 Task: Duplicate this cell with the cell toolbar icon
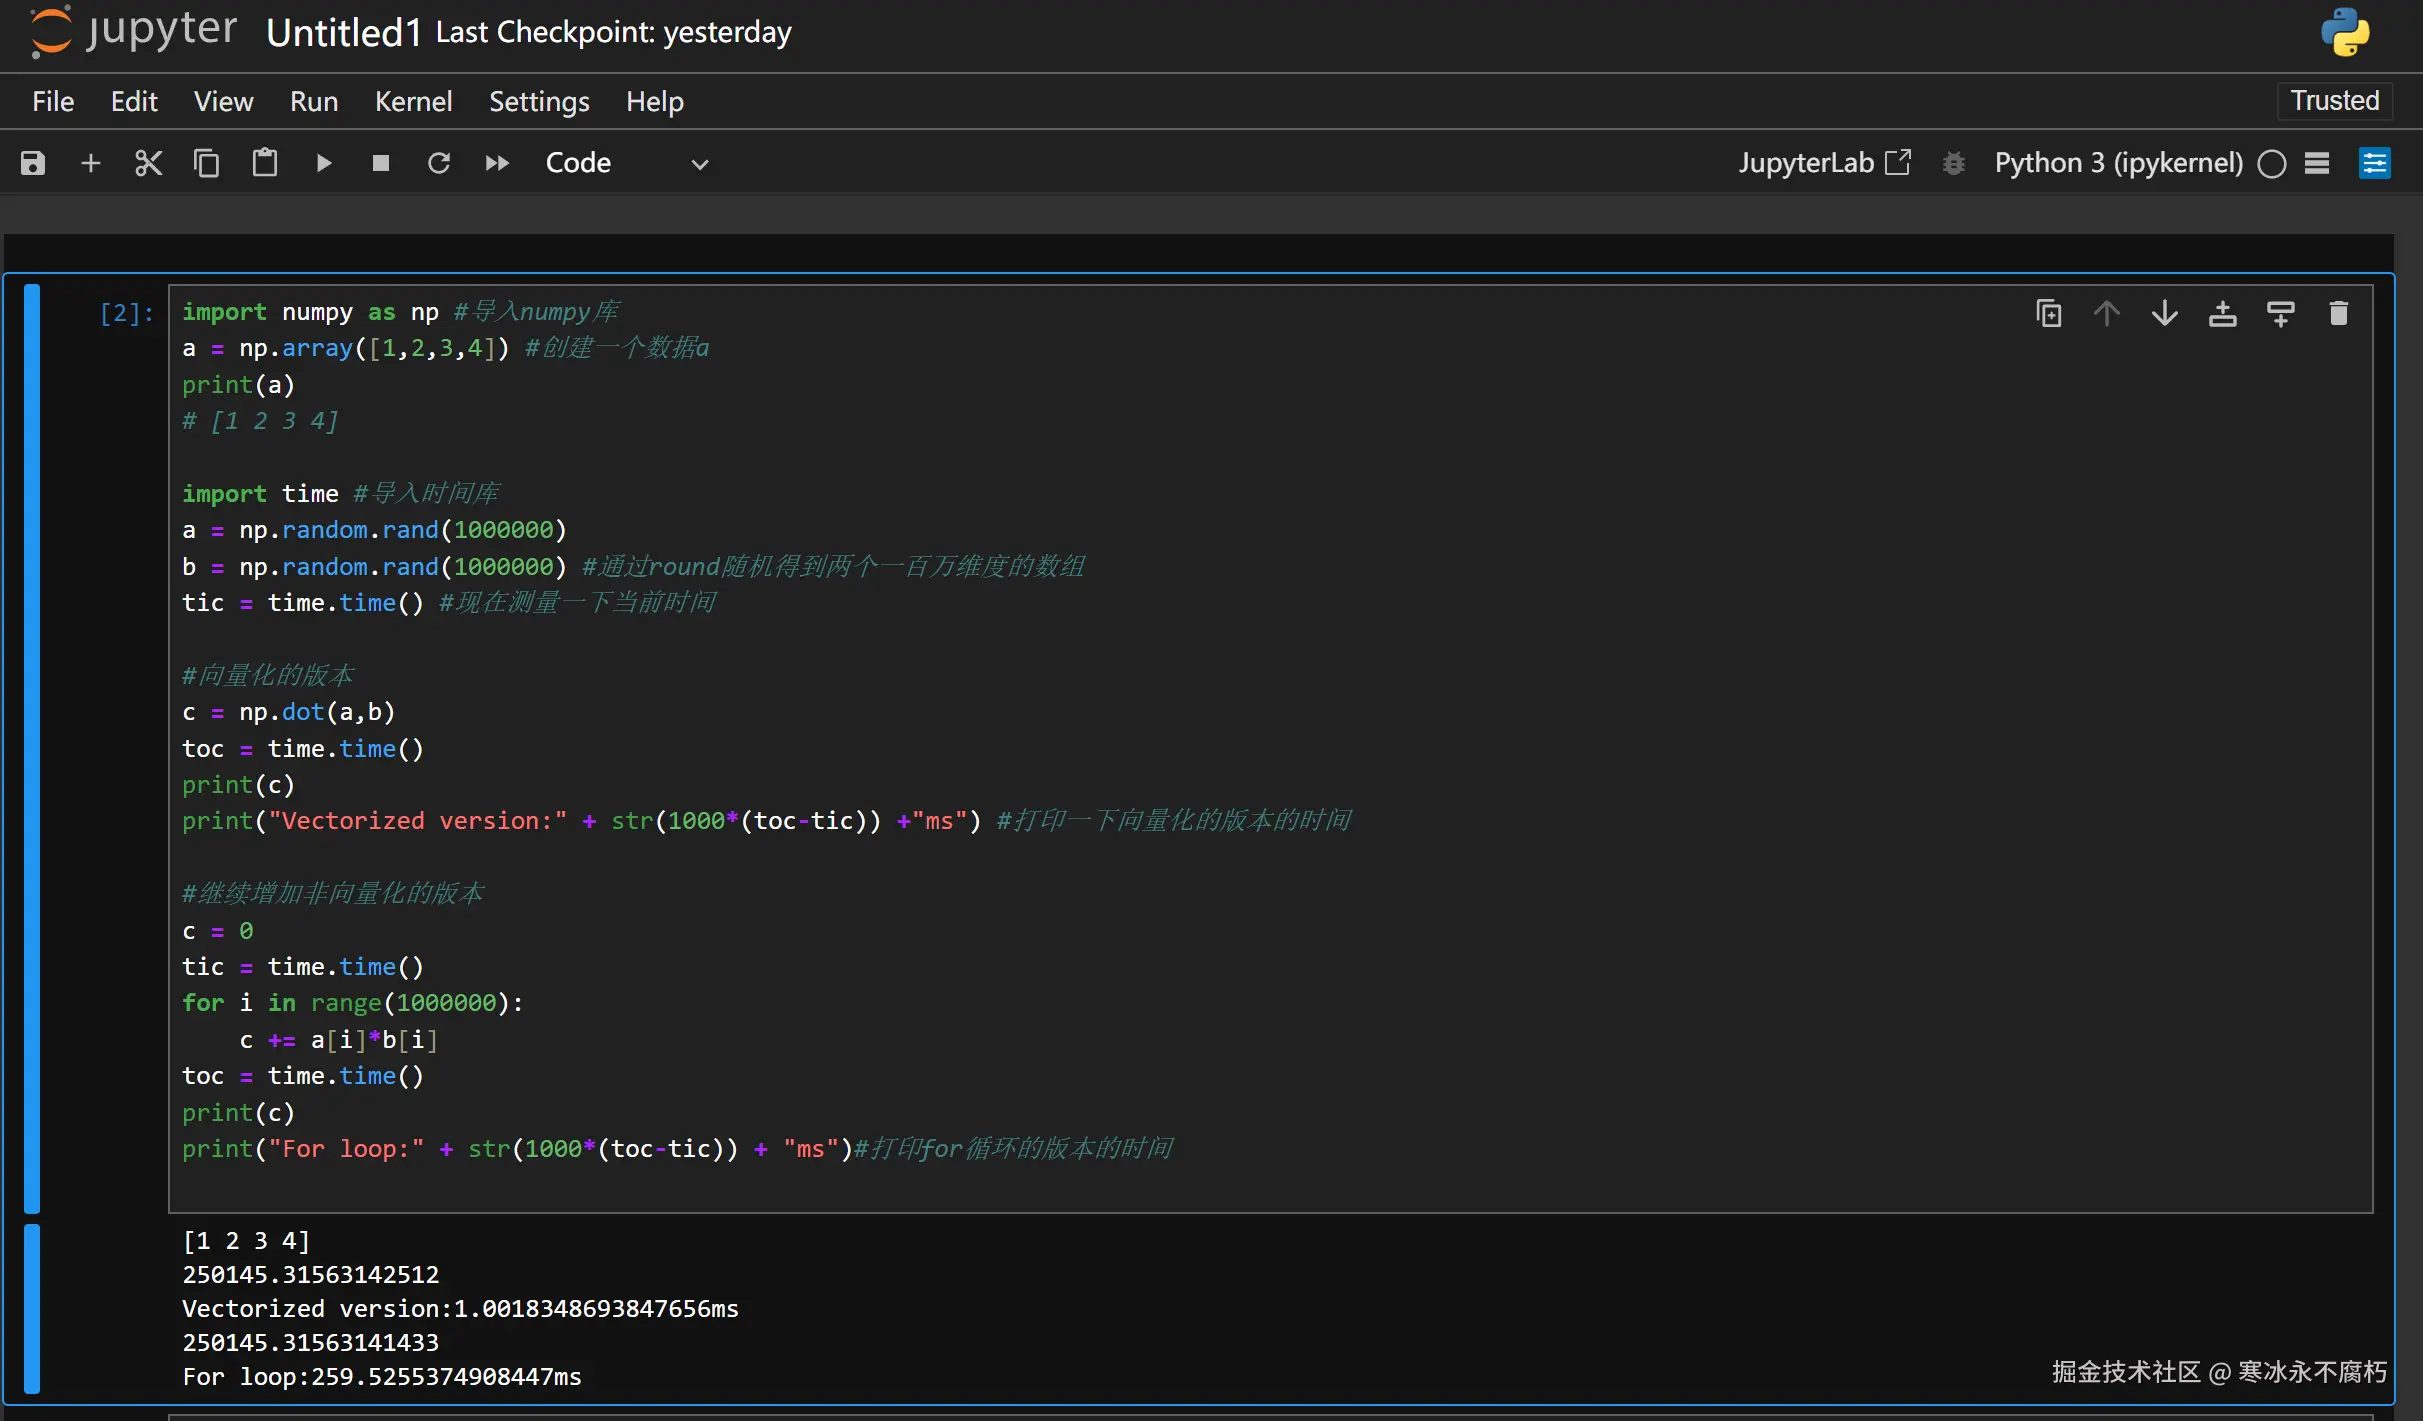pos(2048,314)
